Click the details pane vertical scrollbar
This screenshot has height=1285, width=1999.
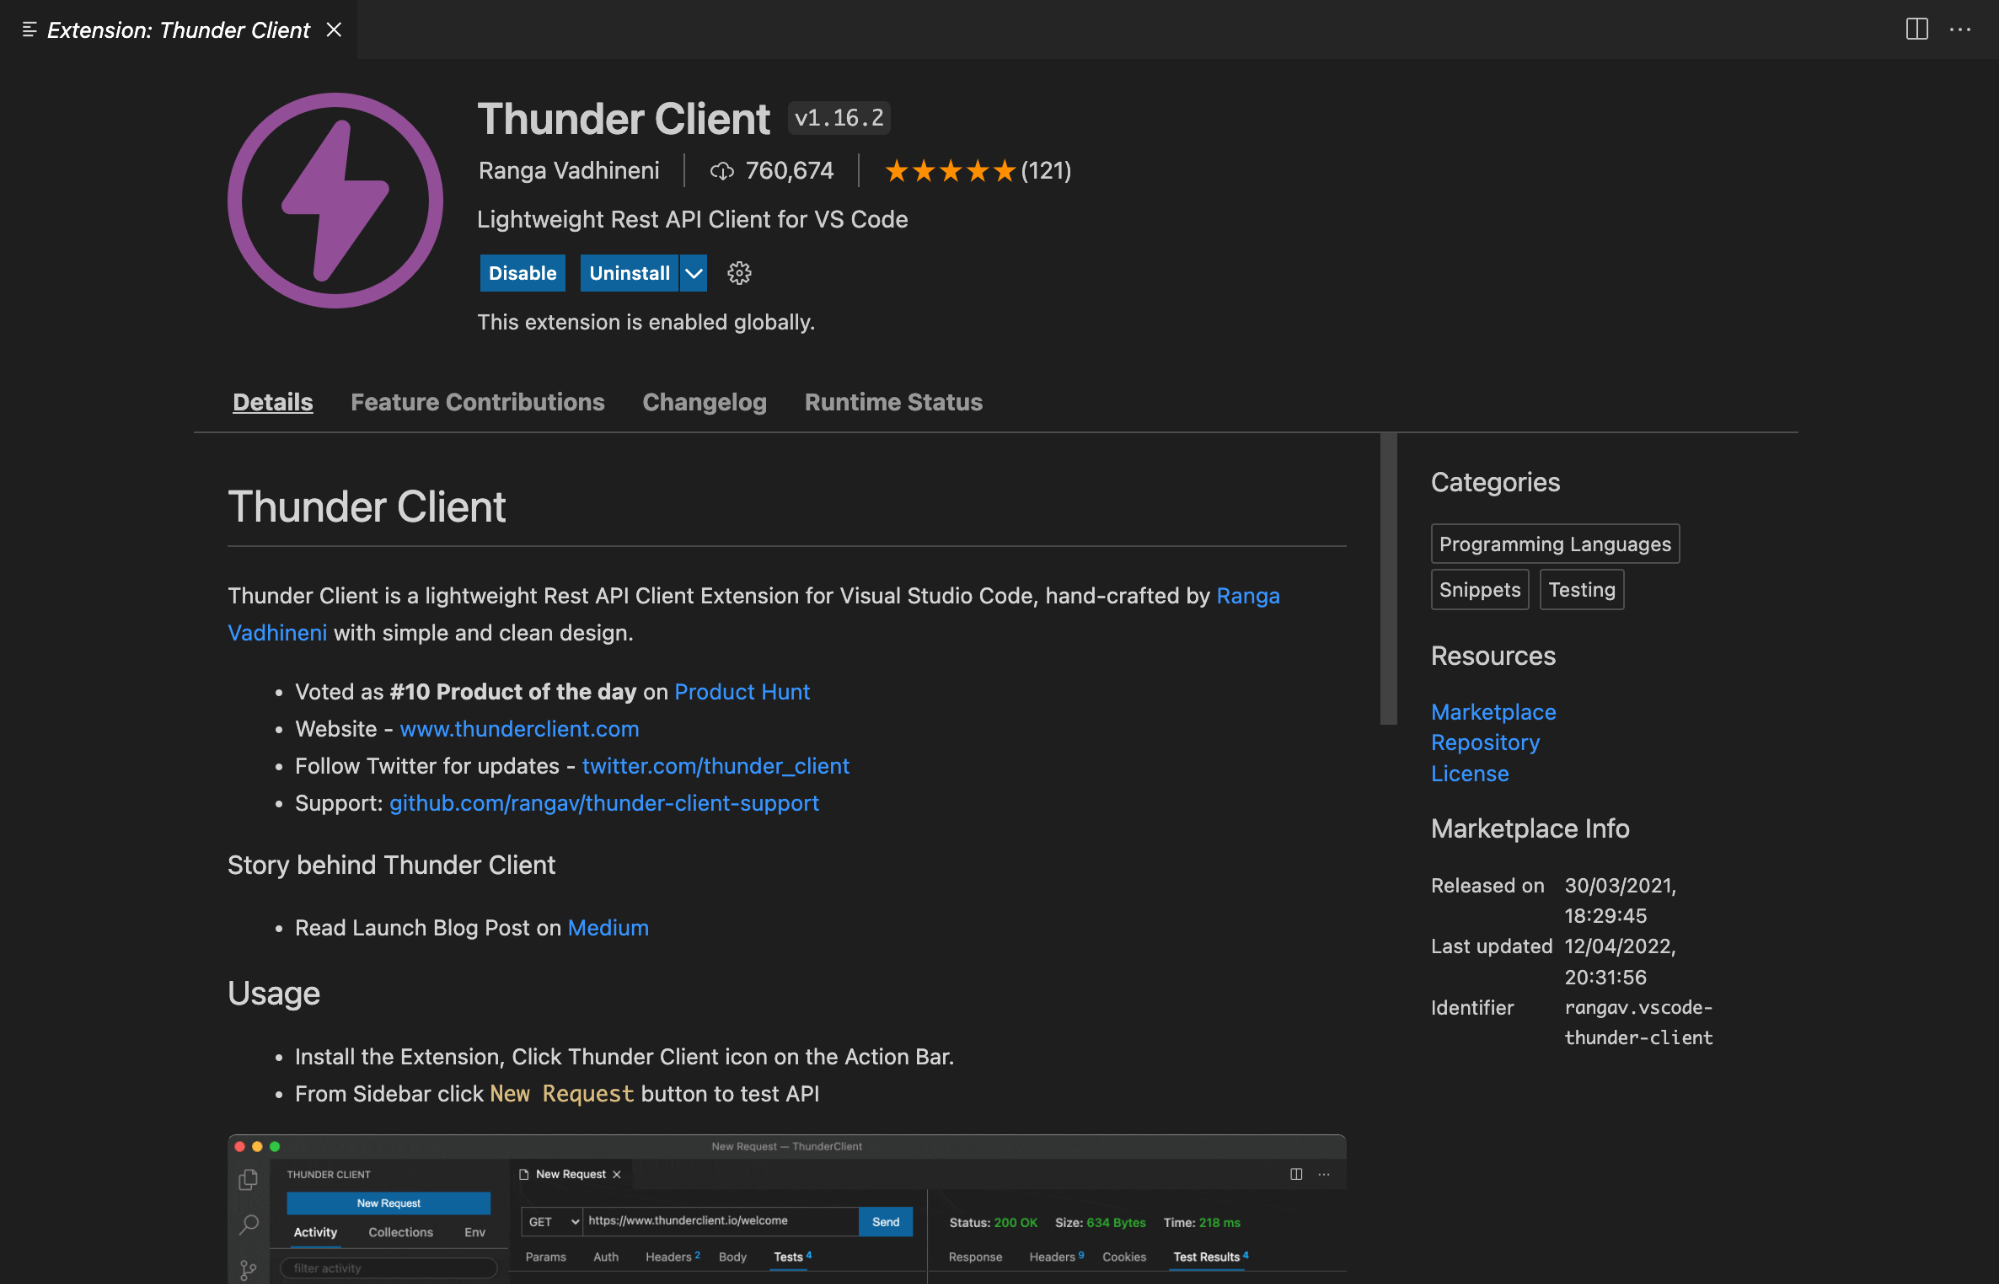[x=1388, y=580]
